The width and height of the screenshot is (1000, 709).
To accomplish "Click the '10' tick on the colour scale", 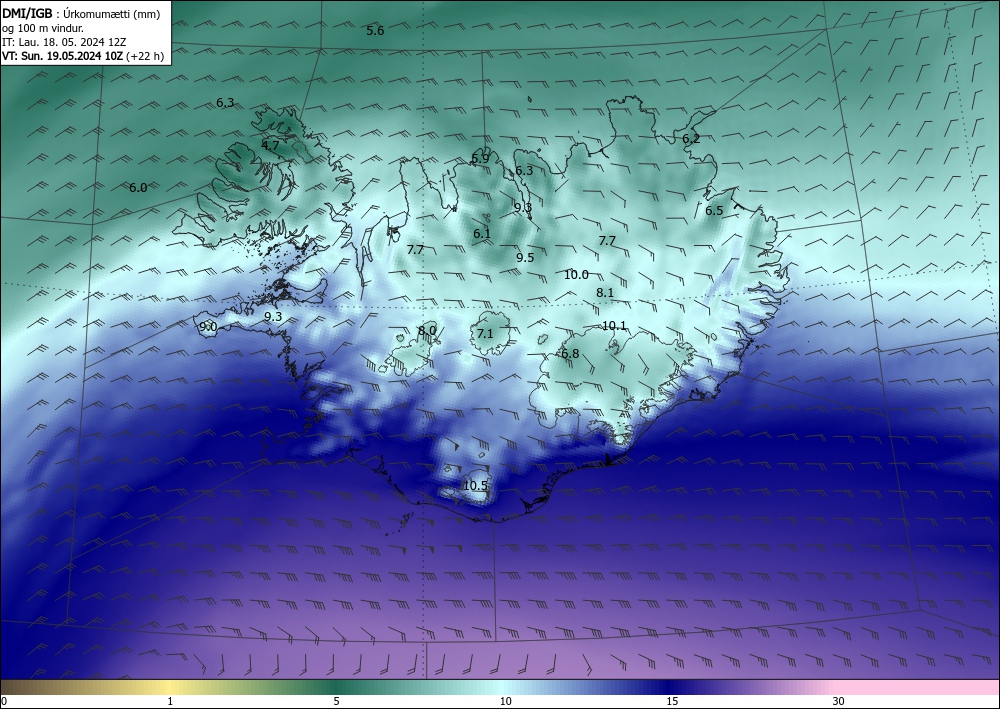I will click(506, 701).
